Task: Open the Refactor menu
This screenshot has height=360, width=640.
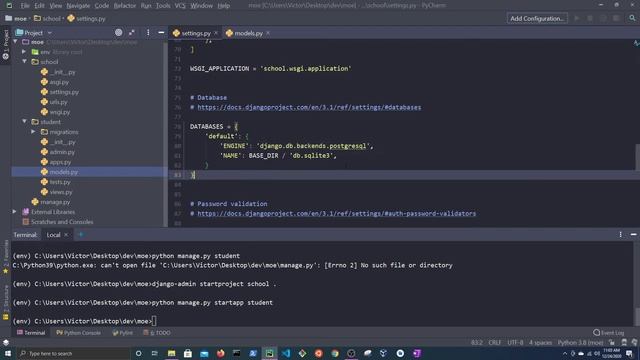Action: (125, 6)
